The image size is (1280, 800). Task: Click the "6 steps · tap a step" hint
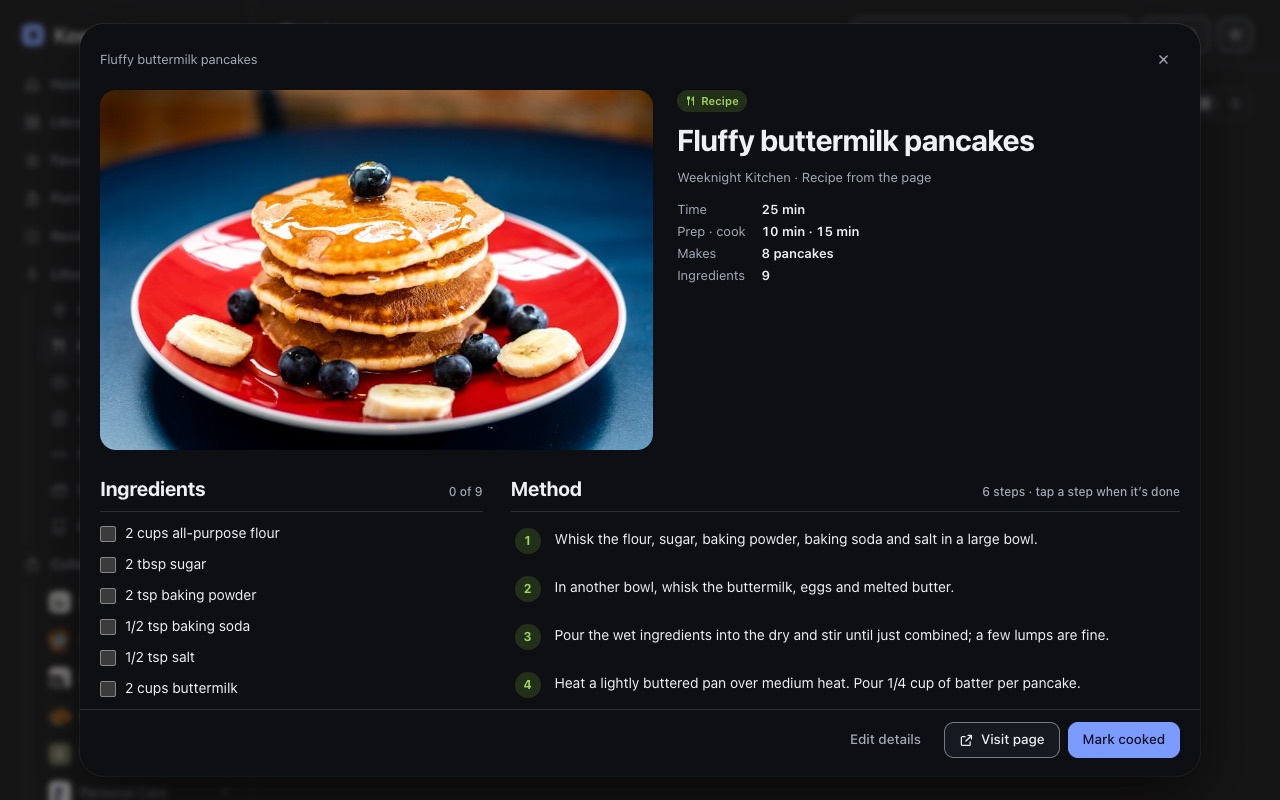(x=1081, y=491)
